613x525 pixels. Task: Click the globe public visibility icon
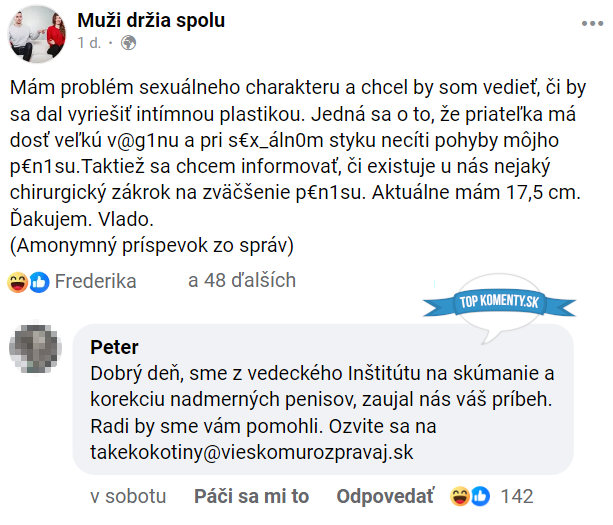(x=128, y=43)
